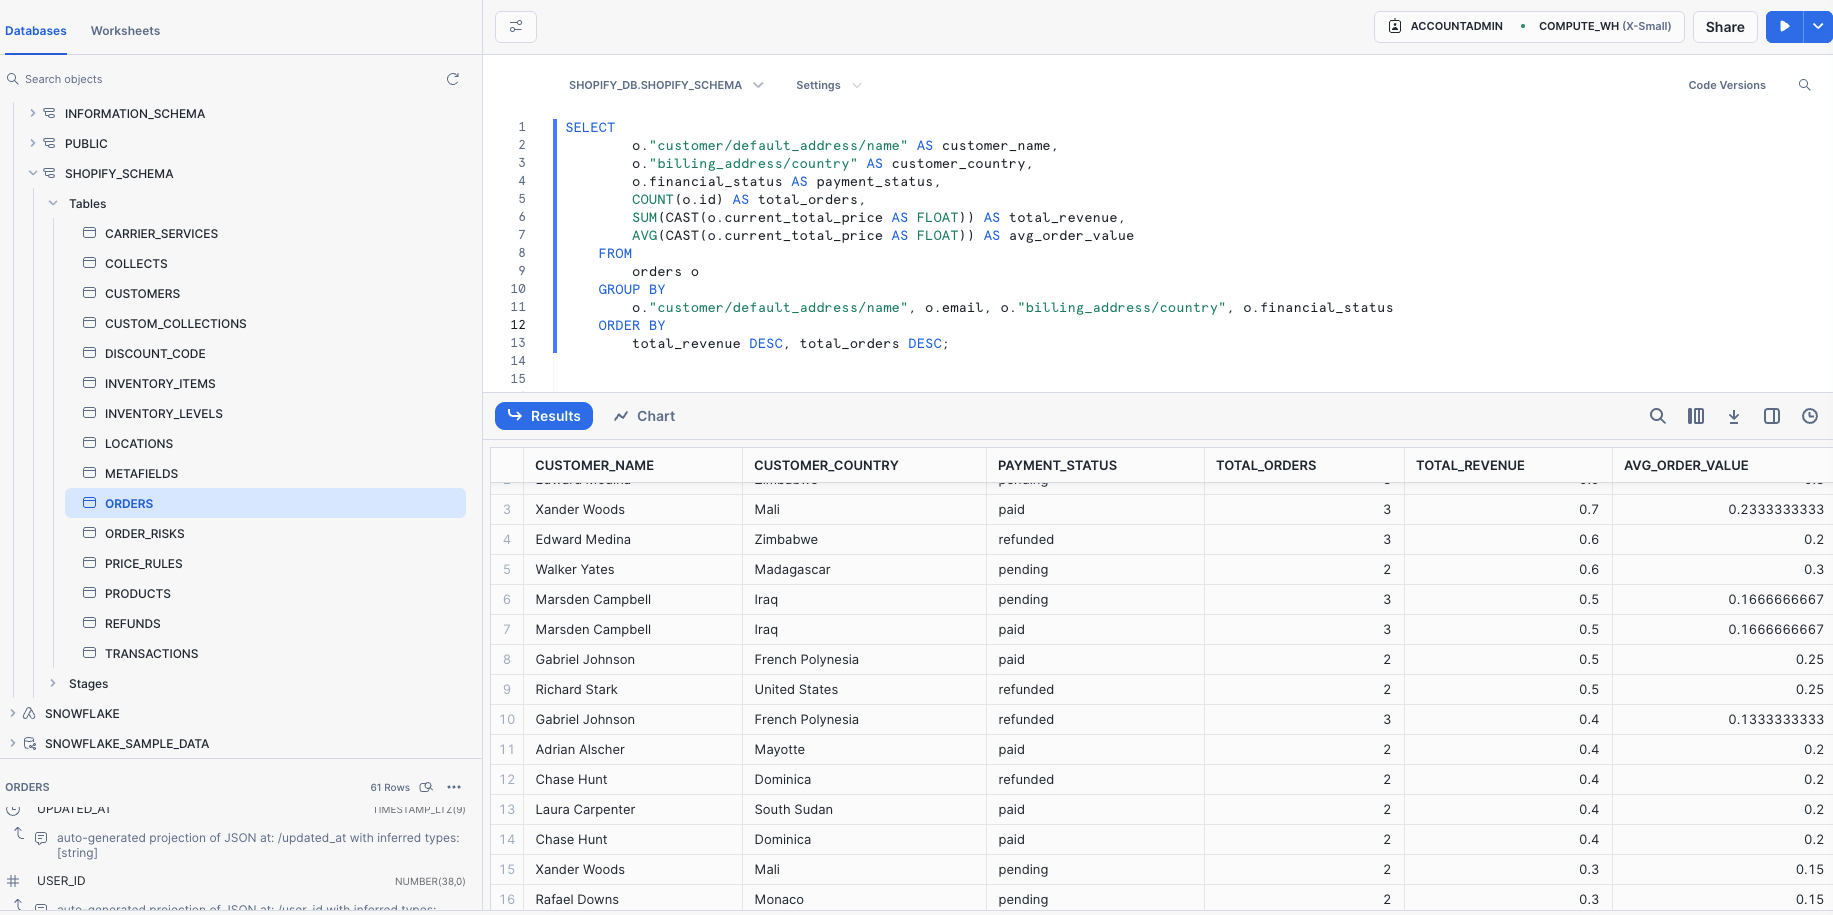
Task: Click the 'South Sudan' country cell
Action: 864,809
